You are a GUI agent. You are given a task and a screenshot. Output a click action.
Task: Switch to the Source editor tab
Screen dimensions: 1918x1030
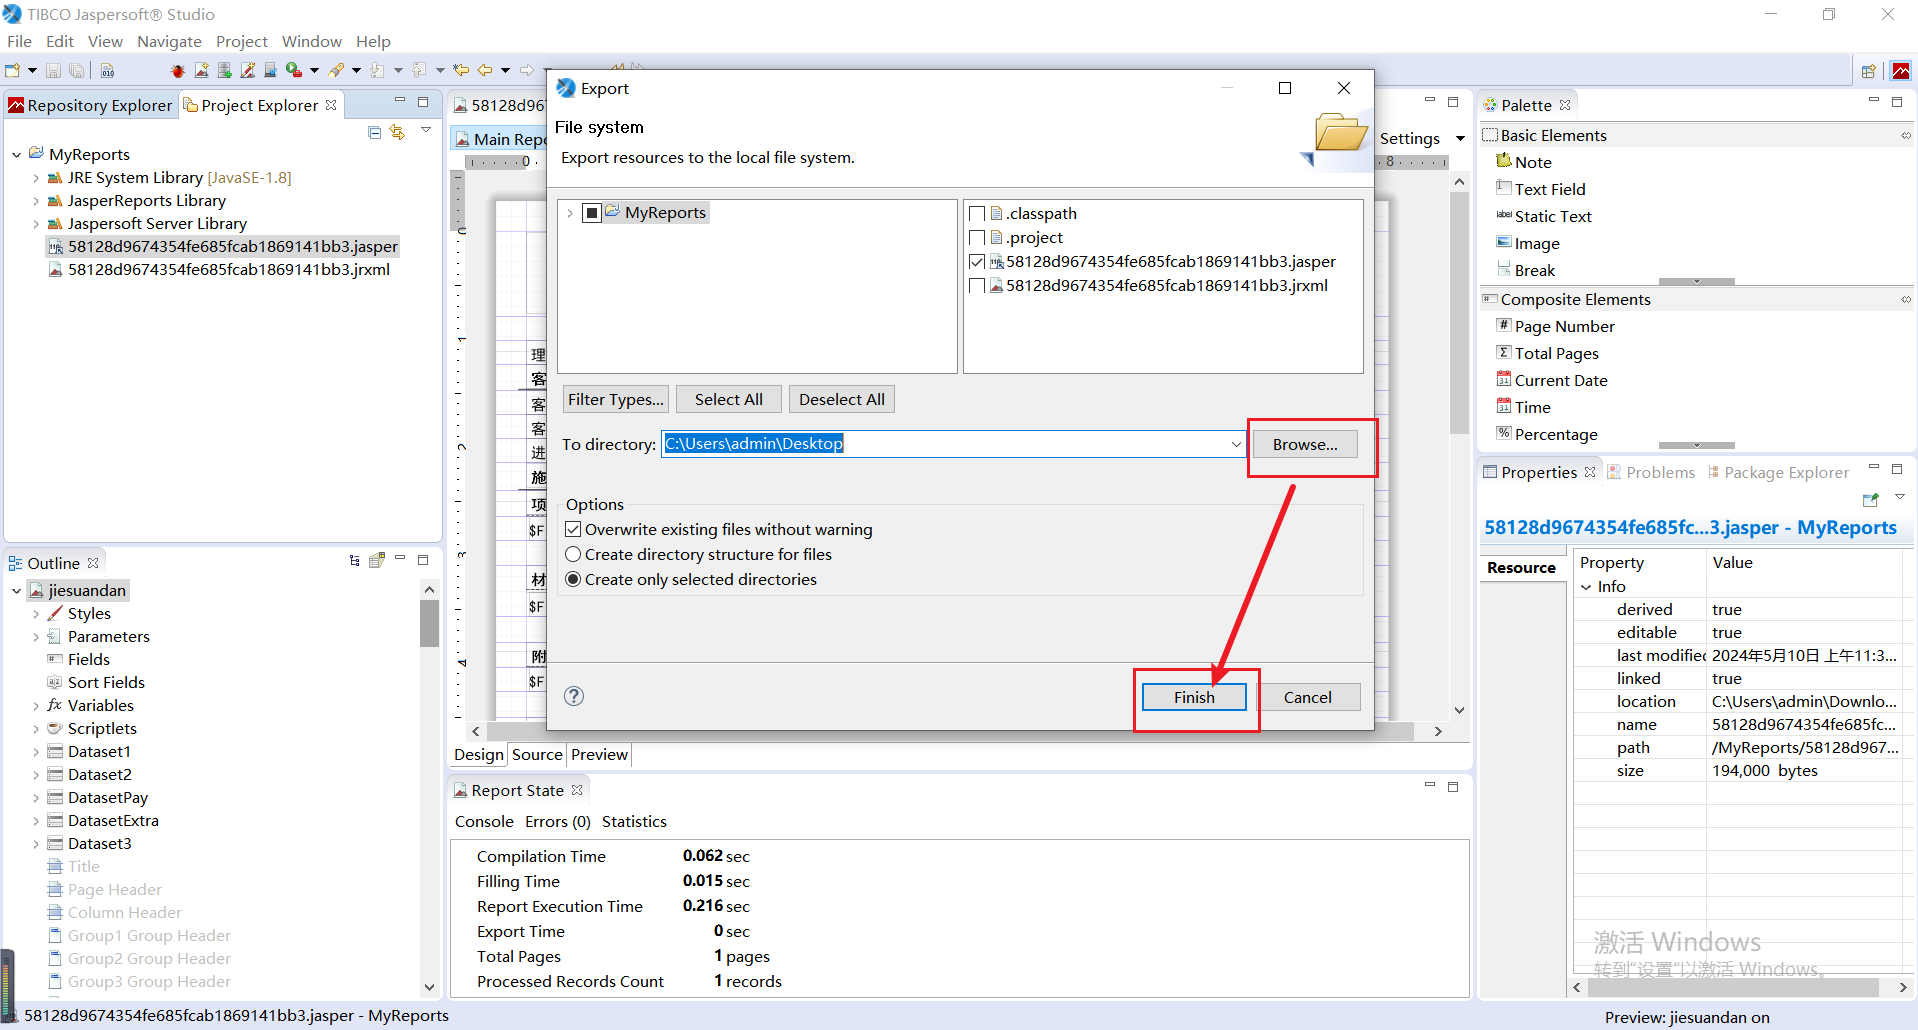(x=537, y=755)
